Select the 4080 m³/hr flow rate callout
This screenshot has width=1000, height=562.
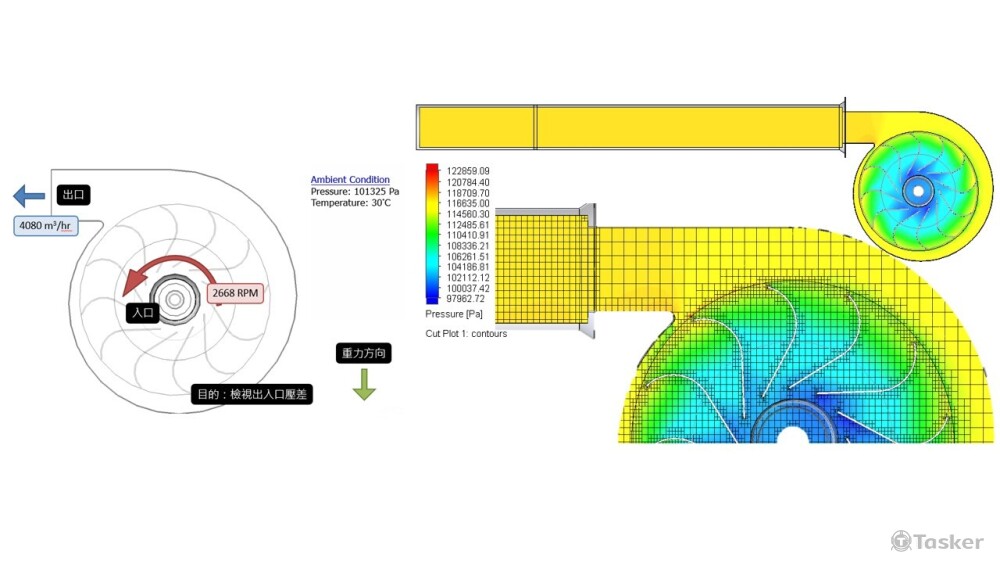pos(46,226)
